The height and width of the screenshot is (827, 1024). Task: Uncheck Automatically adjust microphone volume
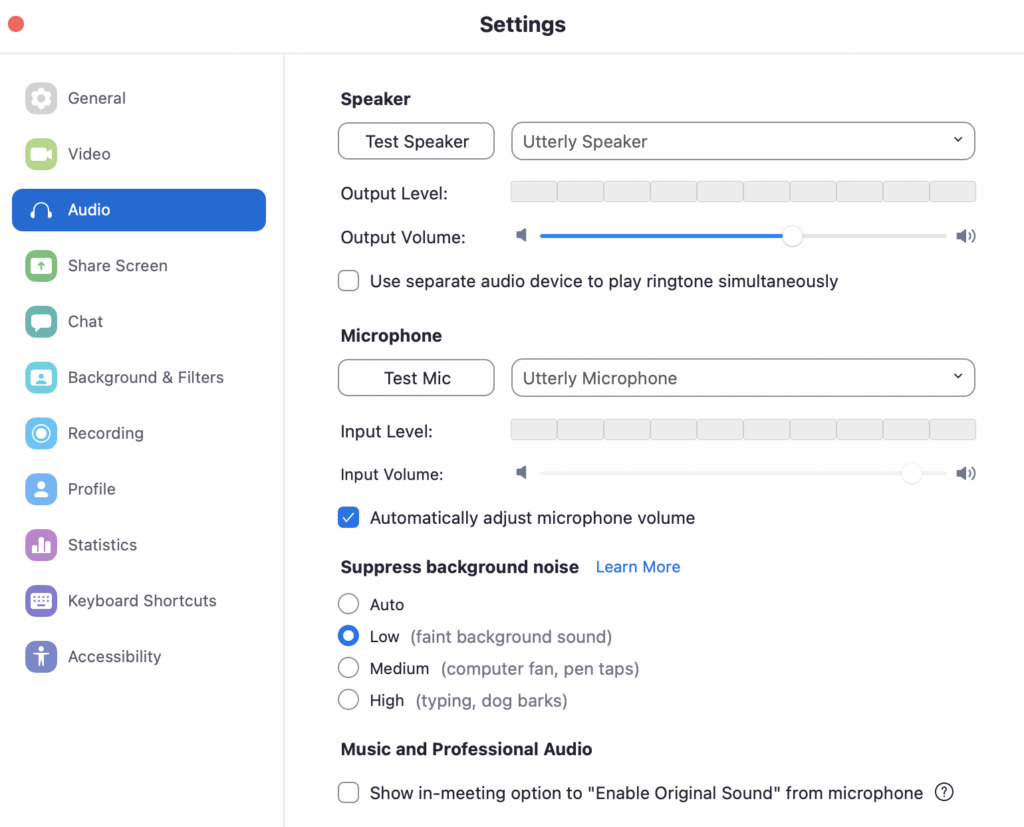pos(349,517)
